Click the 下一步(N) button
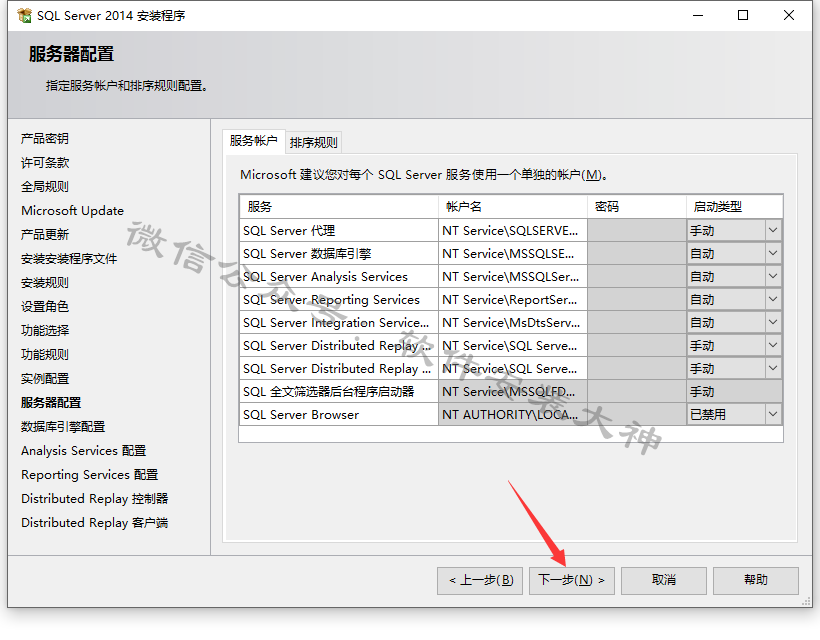This screenshot has height=640, width=820. tap(572, 580)
